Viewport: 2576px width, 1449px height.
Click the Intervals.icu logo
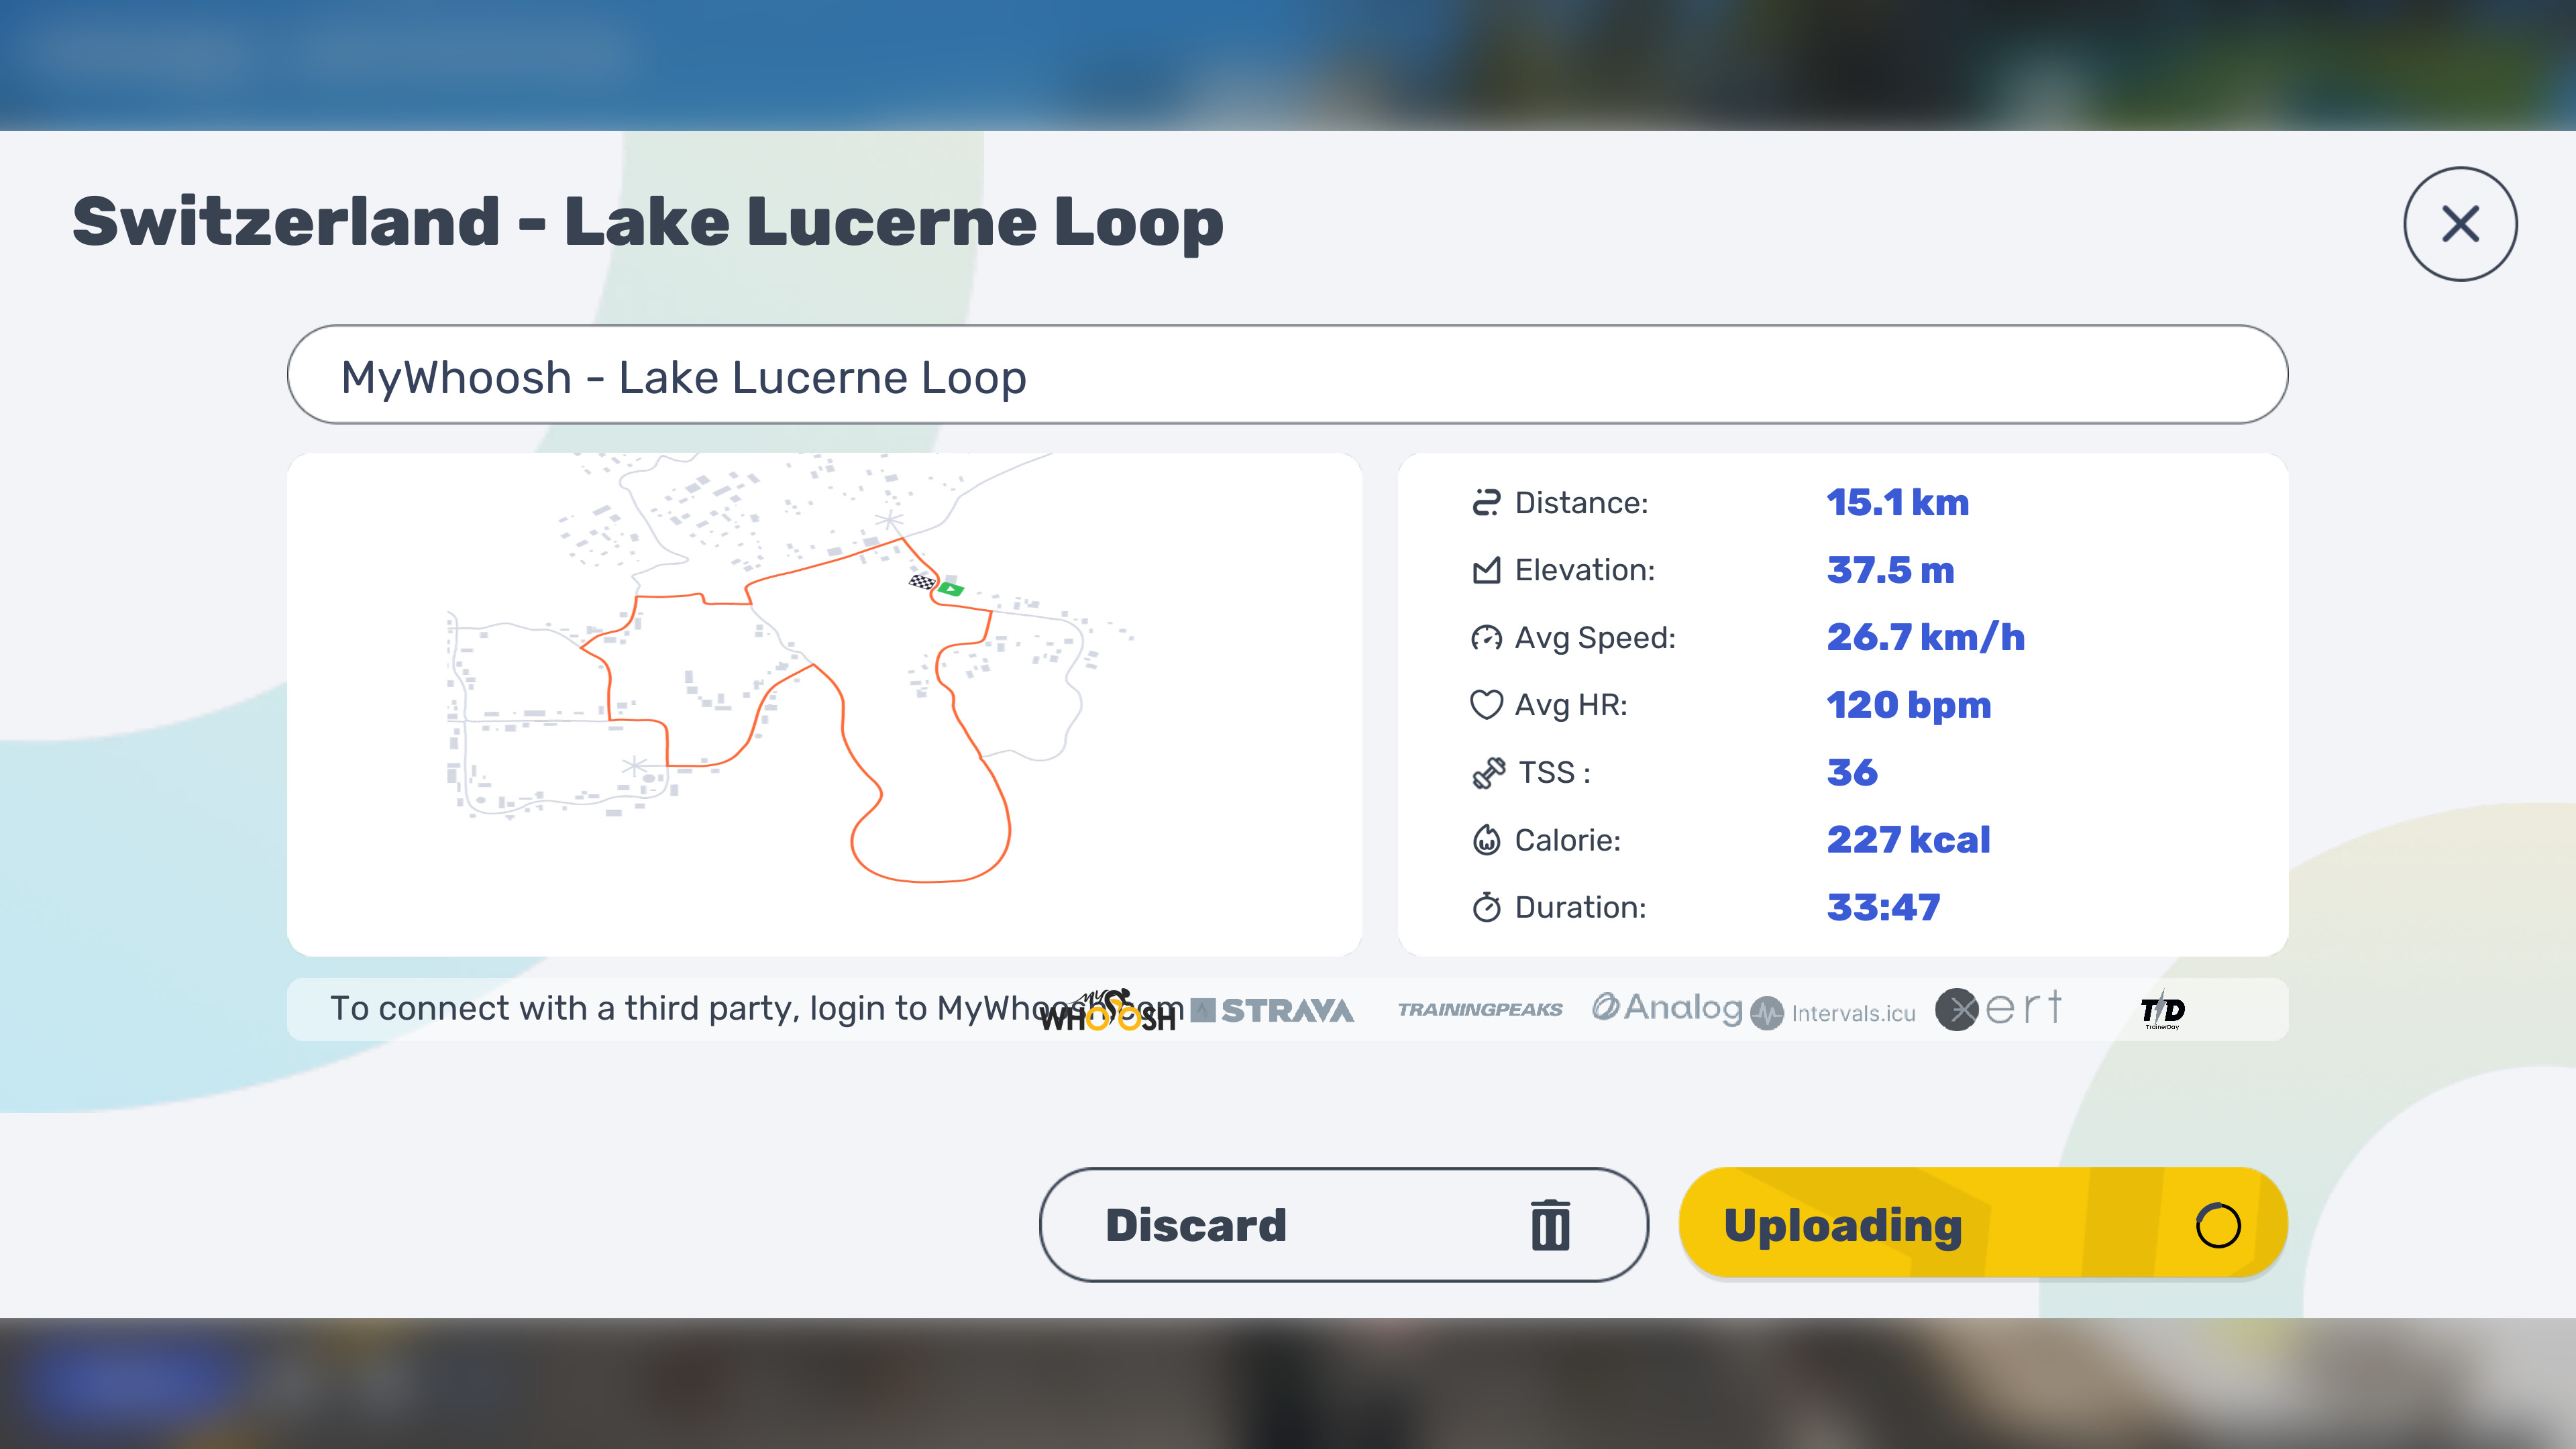point(1833,1013)
